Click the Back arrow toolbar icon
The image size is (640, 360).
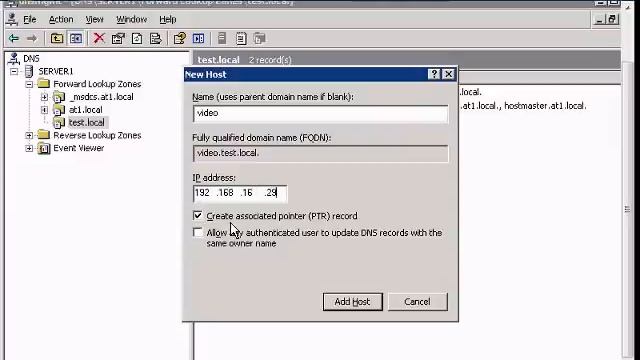(14, 38)
